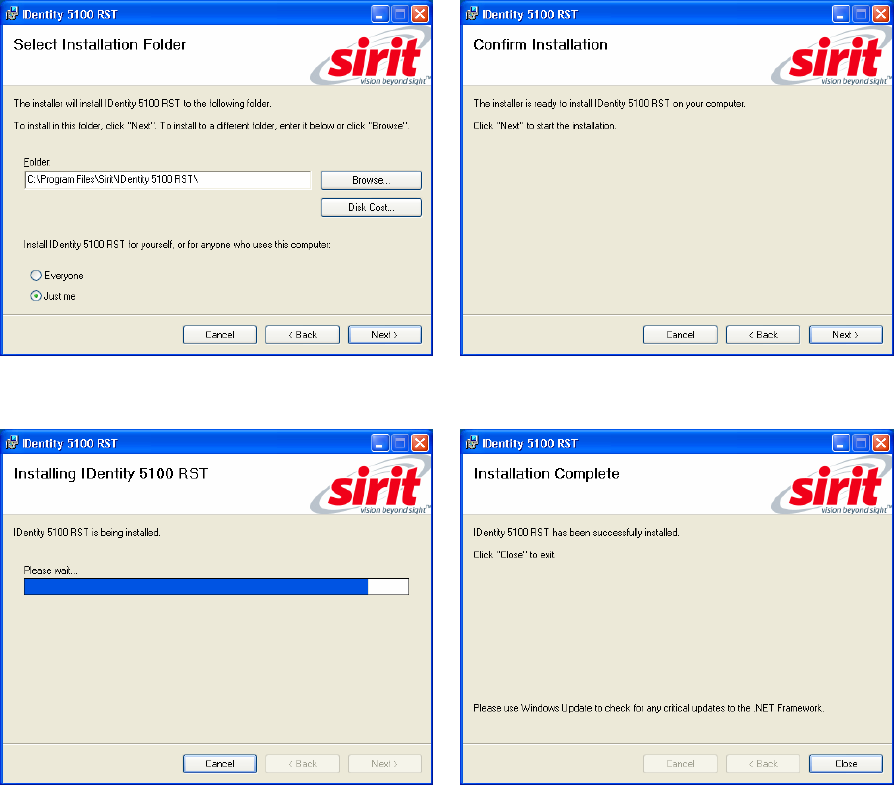894x785 pixels.
Task: Close the Installing IDentity 5100 RST window
Action: pyautogui.click(x=420, y=442)
